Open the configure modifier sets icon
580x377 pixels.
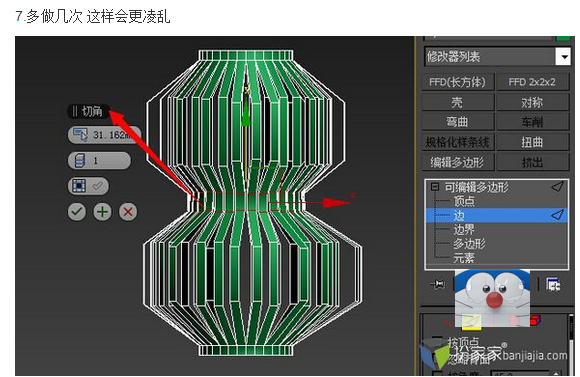(553, 285)
